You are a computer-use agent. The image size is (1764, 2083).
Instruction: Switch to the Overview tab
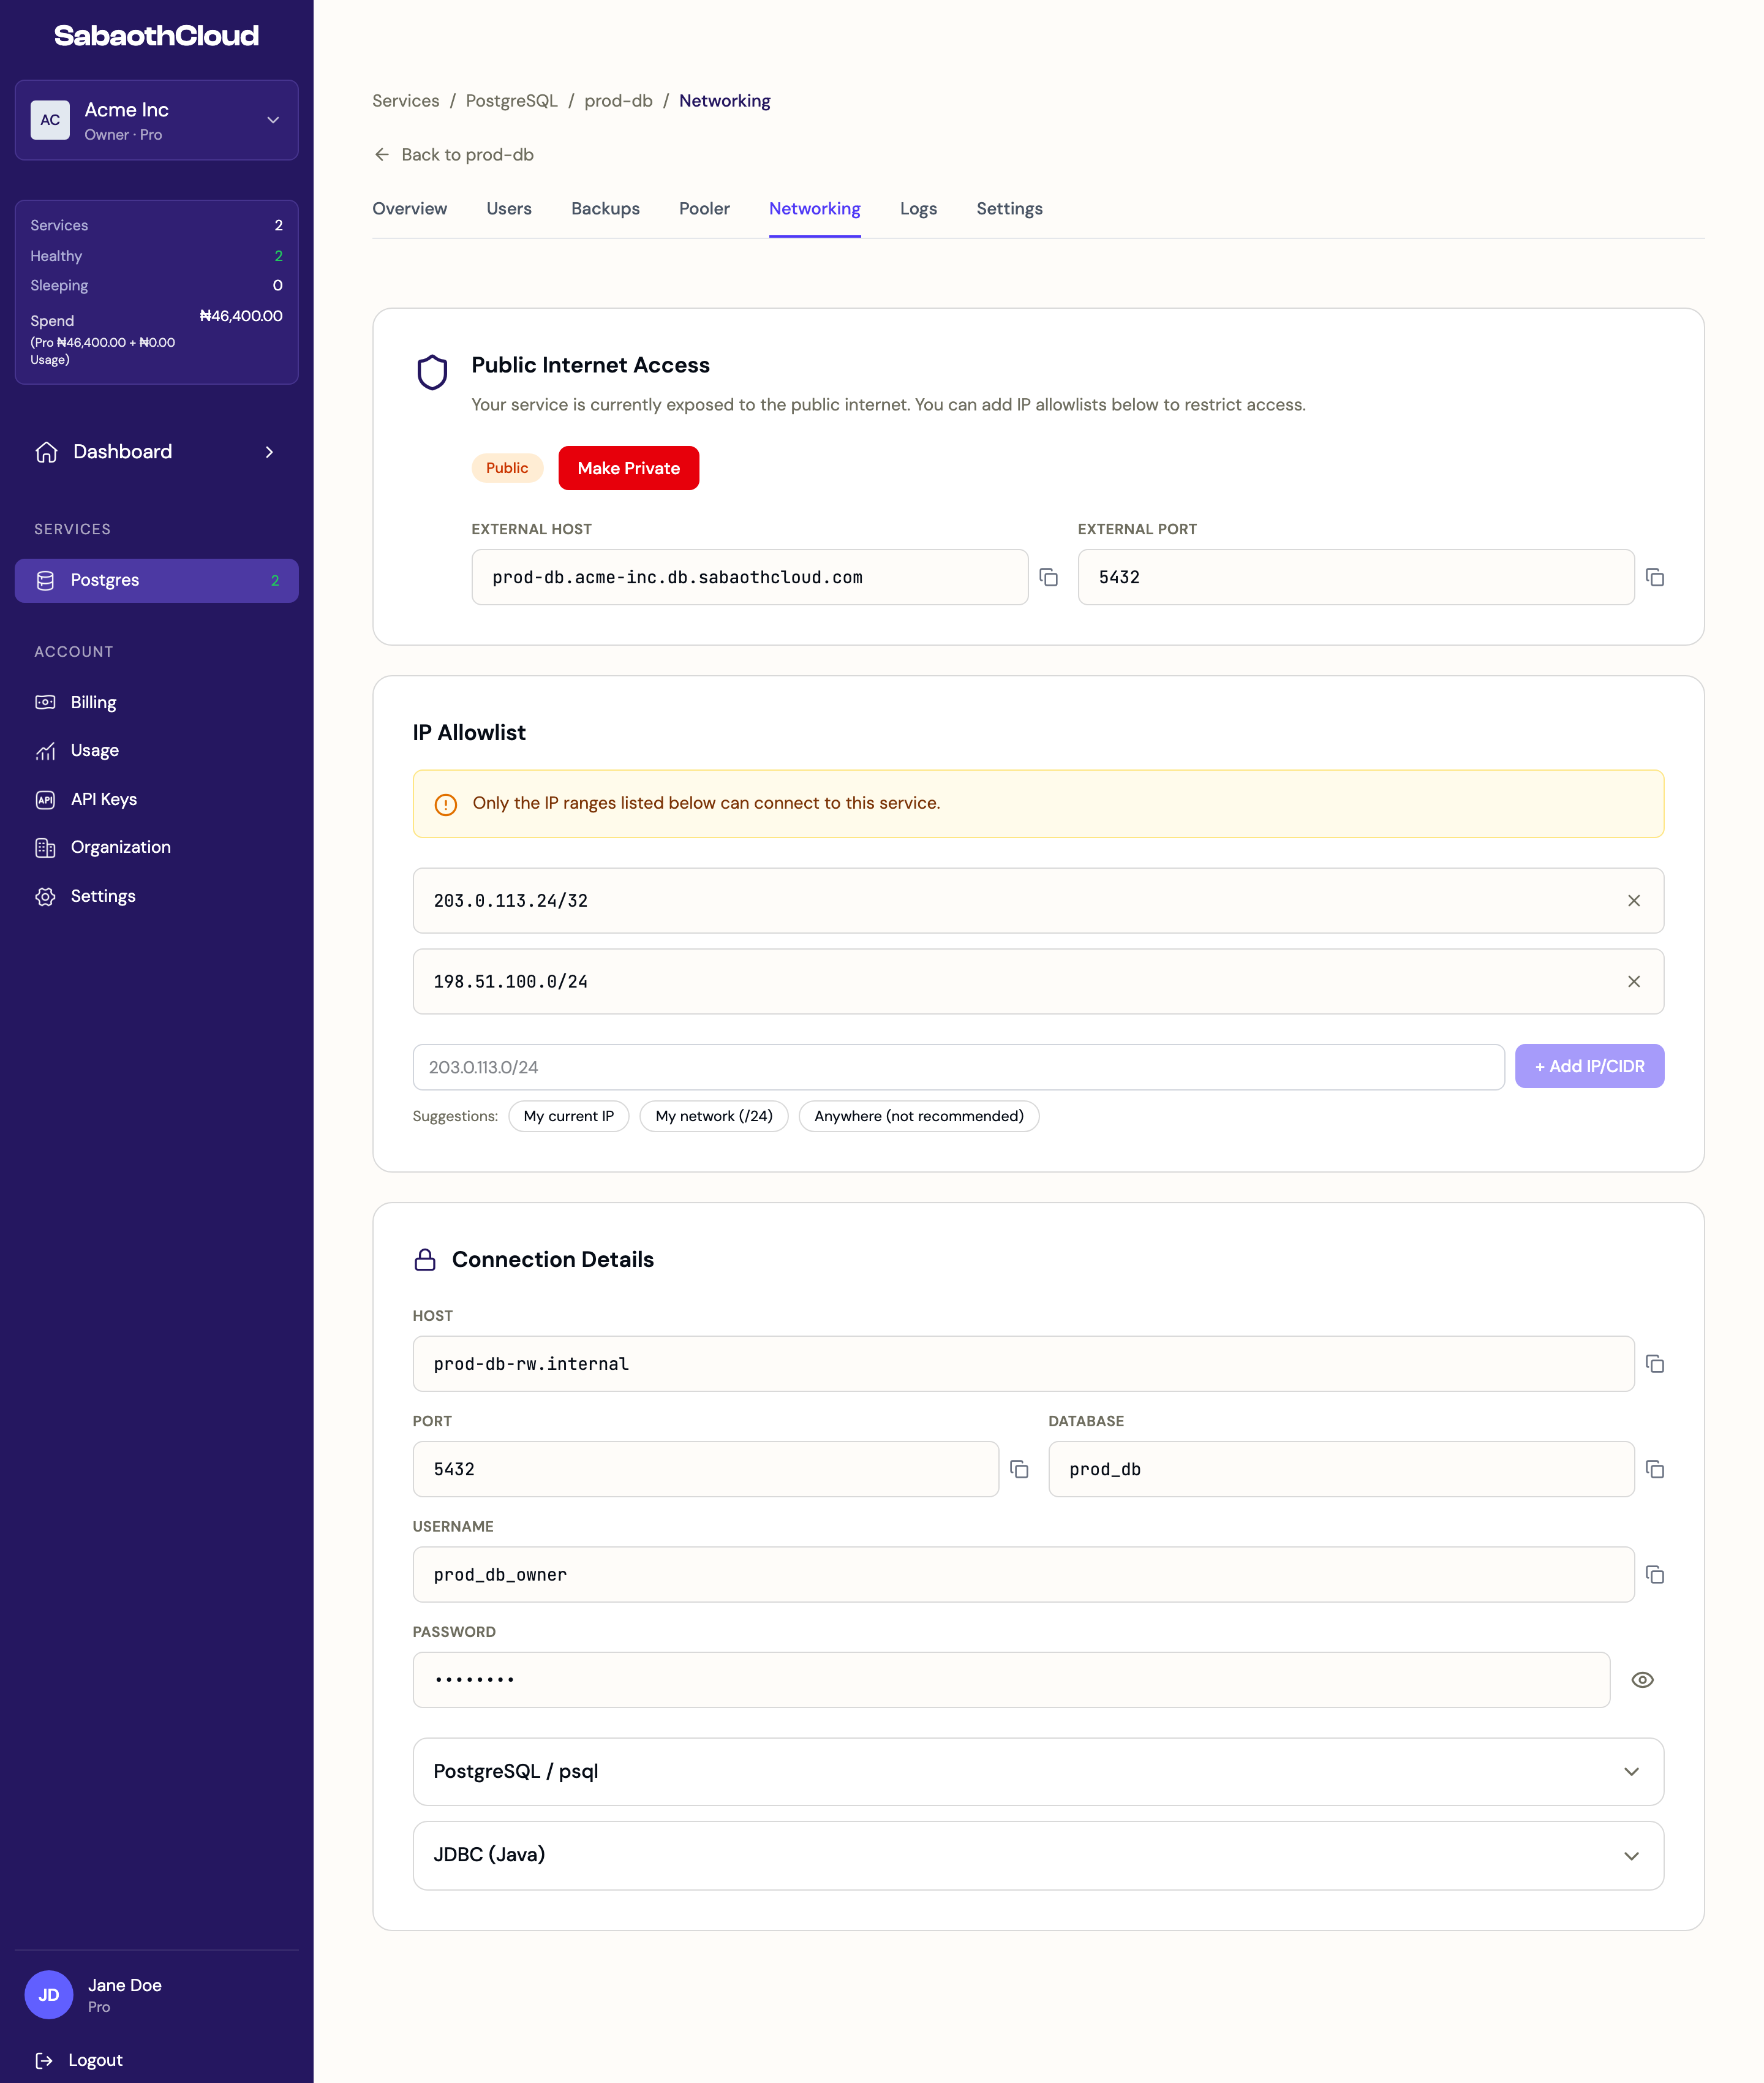point(410,209)
